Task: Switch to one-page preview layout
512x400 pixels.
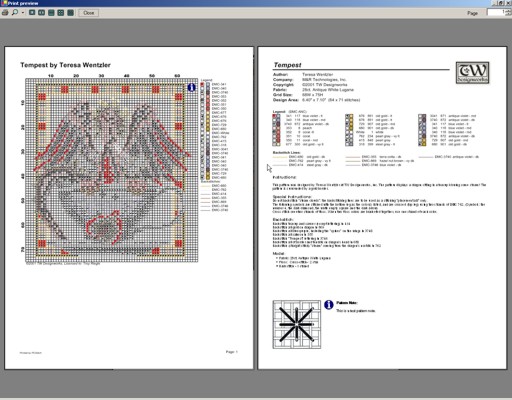Action: [x=32, y=13]
